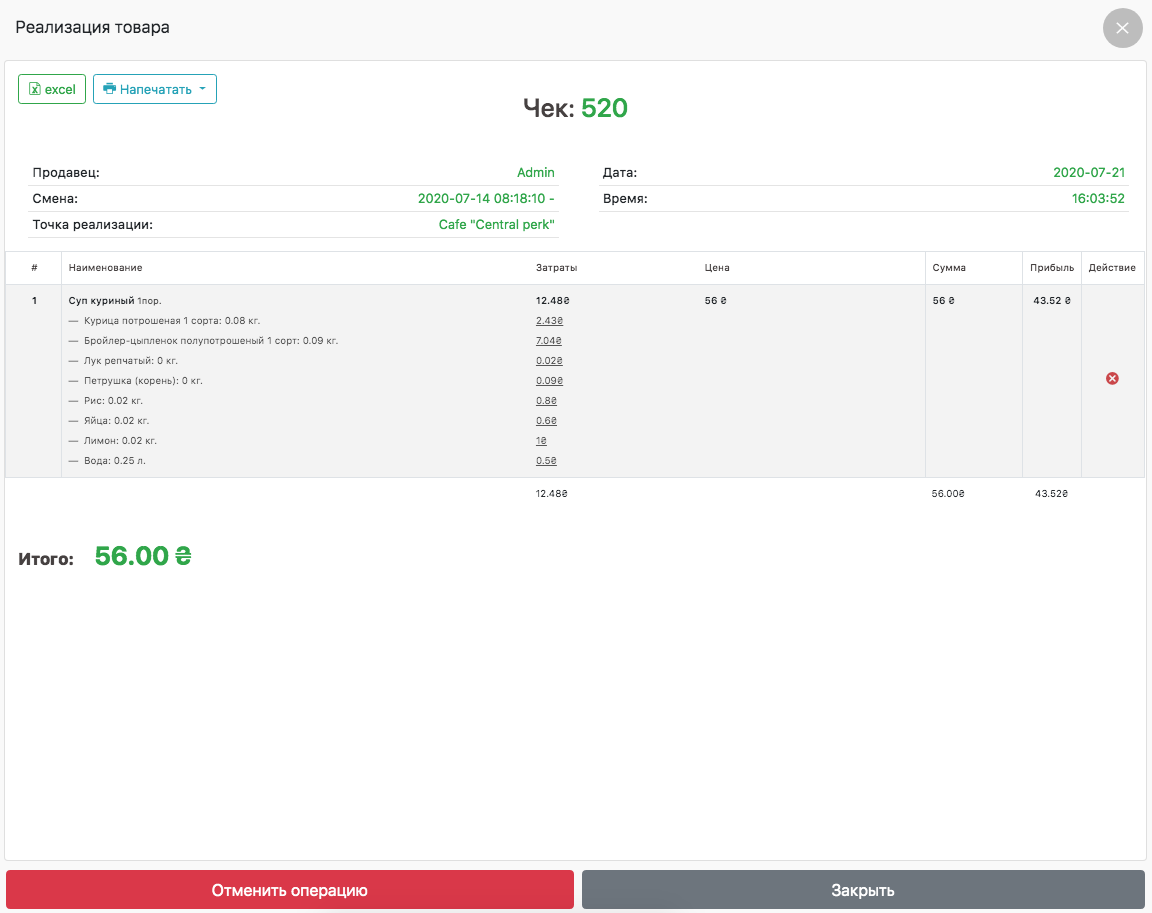This screenshot has height=913, width=1152.
Task: Click the Прибыль column header
Action: pyautogui.click(x=1051, y=268)
